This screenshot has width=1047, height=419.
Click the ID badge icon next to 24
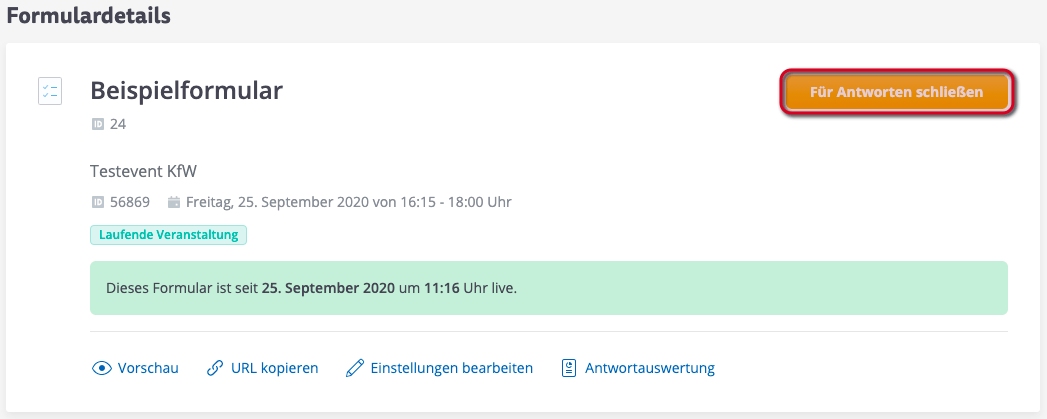pos(98,125)
